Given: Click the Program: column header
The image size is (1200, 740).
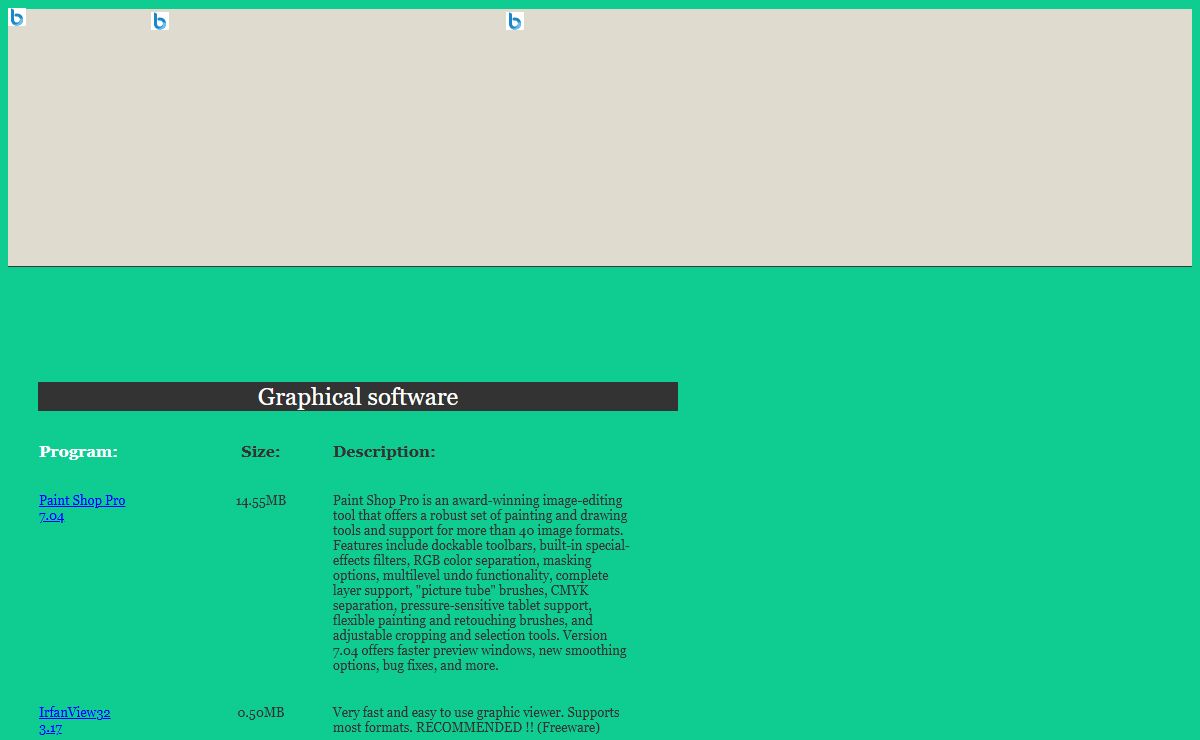Looking at the screenshot, I should point(78,452).
